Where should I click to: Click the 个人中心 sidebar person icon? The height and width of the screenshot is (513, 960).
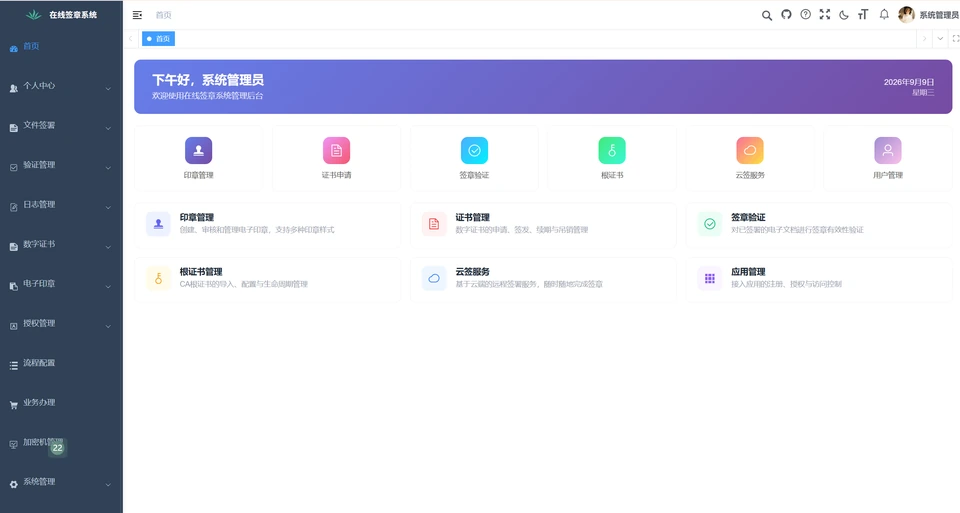tap(13, 88)
